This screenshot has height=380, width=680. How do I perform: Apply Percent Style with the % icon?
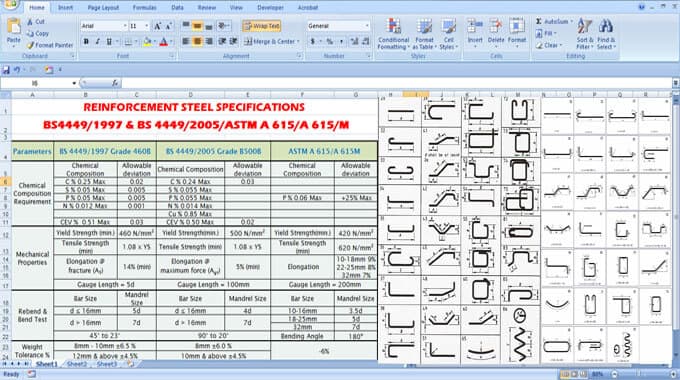(330, 42)
